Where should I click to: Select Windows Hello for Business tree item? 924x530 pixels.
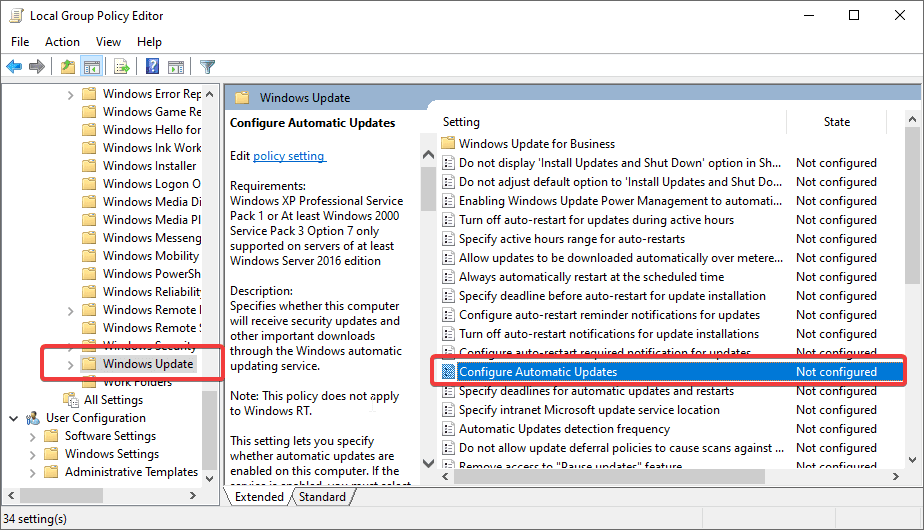coord(152,130)
